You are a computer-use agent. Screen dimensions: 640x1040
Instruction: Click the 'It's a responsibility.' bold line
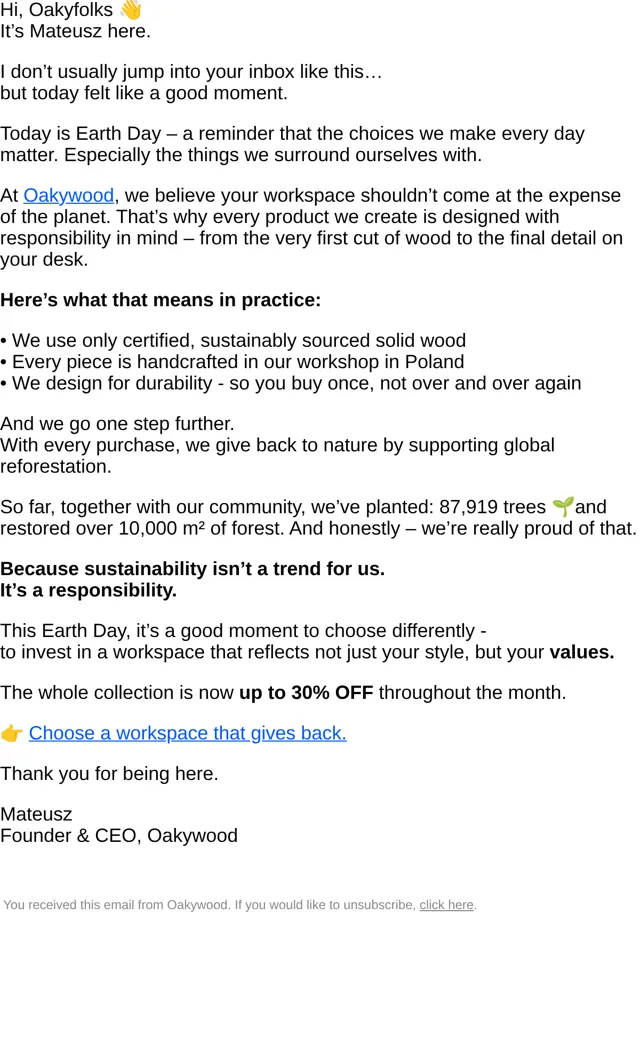pos(88,590)
